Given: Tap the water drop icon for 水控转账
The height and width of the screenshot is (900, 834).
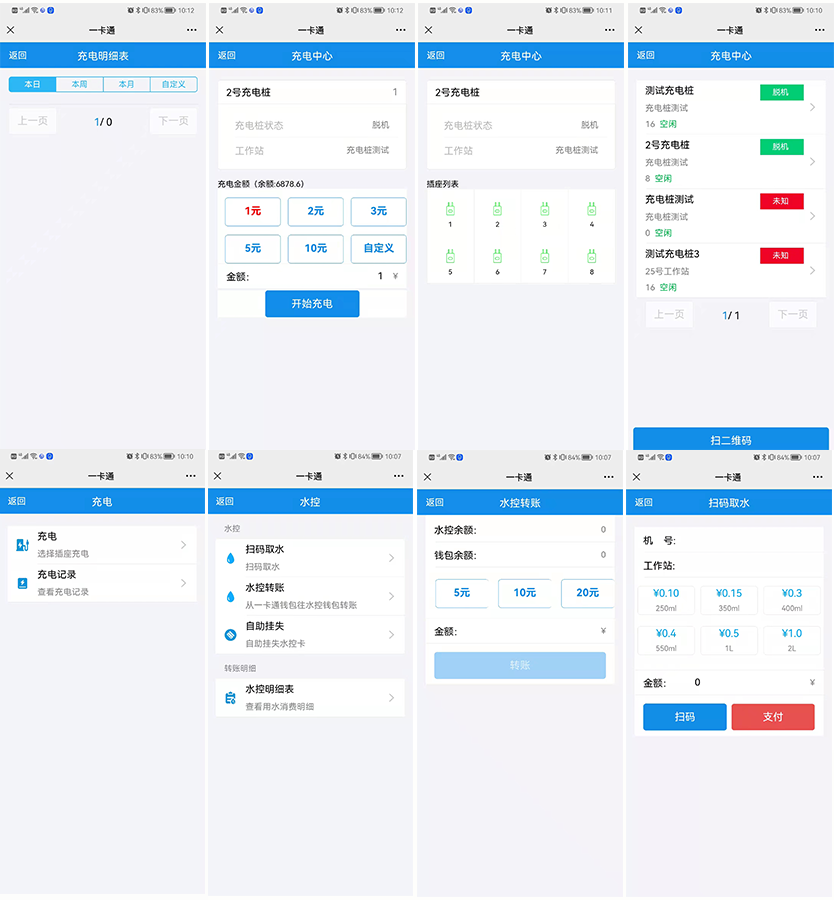Looking at the screenshot, I should [x=231, y=596].
